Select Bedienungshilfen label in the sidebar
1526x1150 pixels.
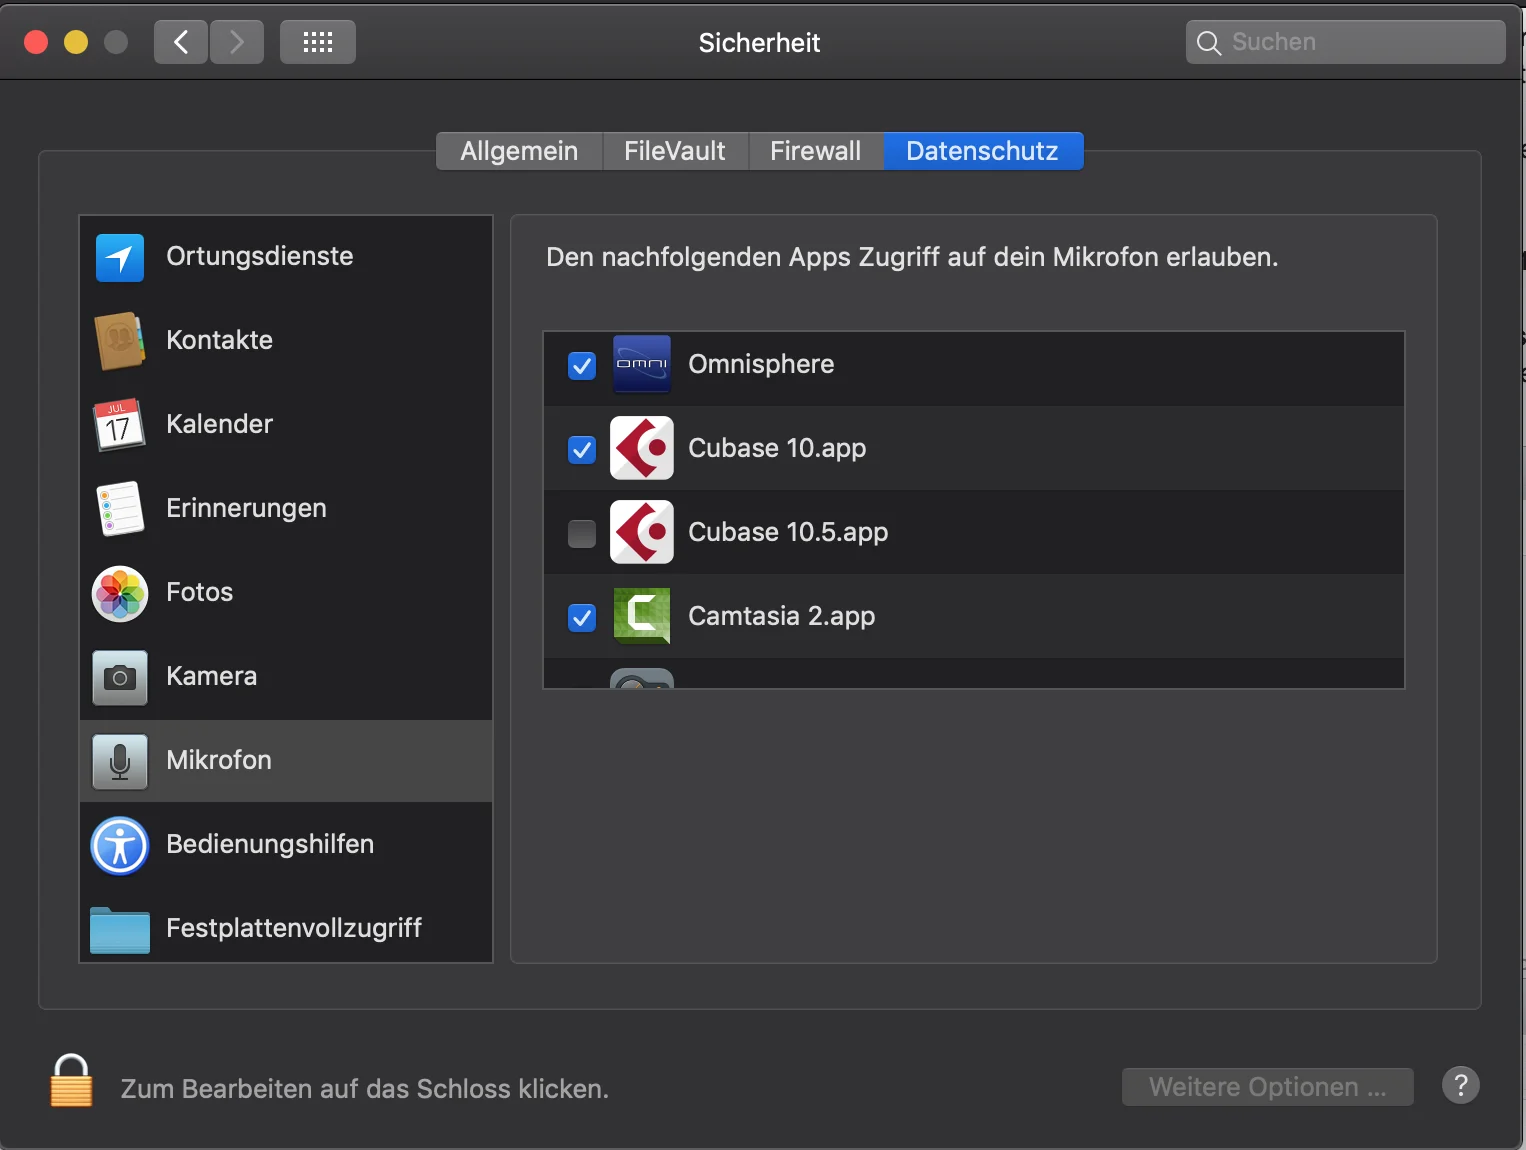pos(270,844)
